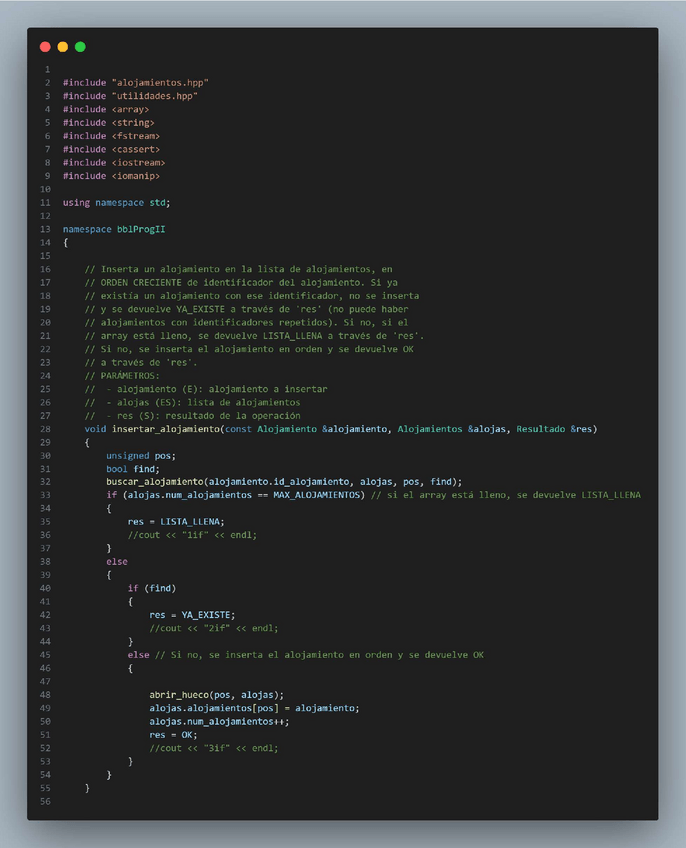Click the abrir_hueco(pos, alojas) call
This screenshot has height=848, width=686.
(216, 694)
